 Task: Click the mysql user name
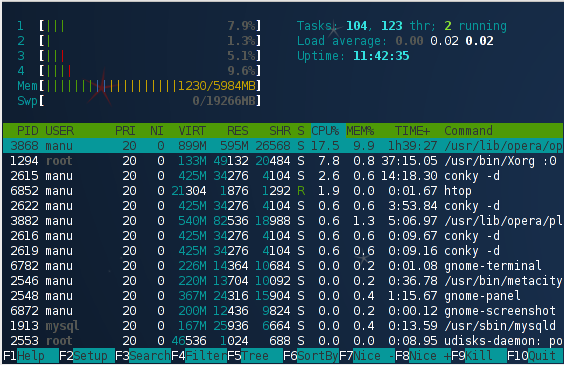pos(62,326)
